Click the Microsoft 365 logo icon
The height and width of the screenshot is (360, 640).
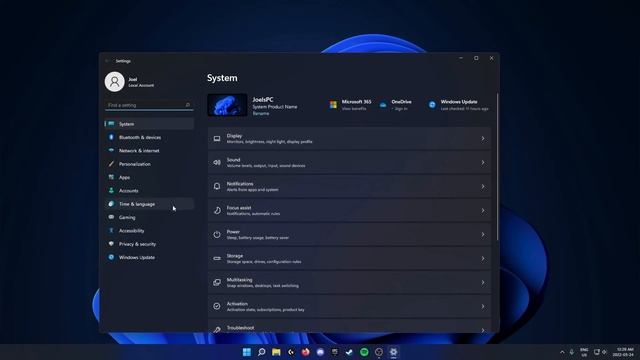click(333, 105)
